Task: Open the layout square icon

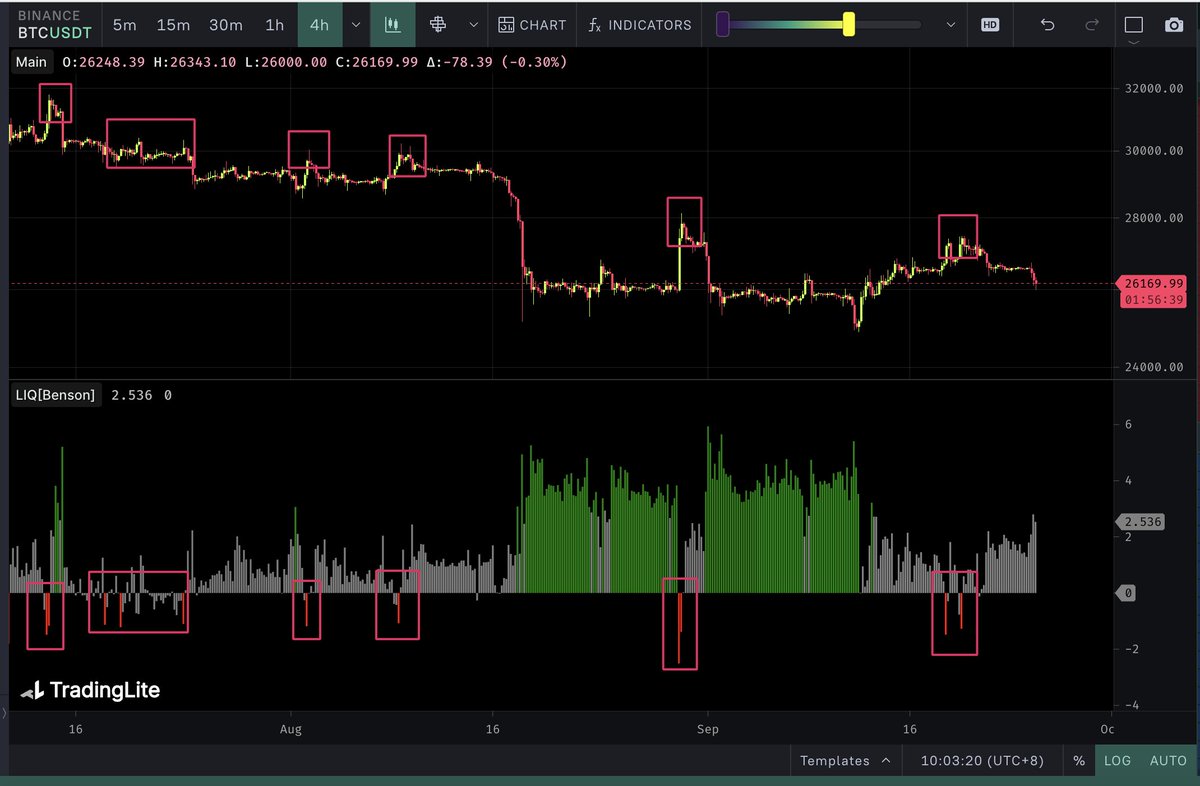Action: point(1134,25)
